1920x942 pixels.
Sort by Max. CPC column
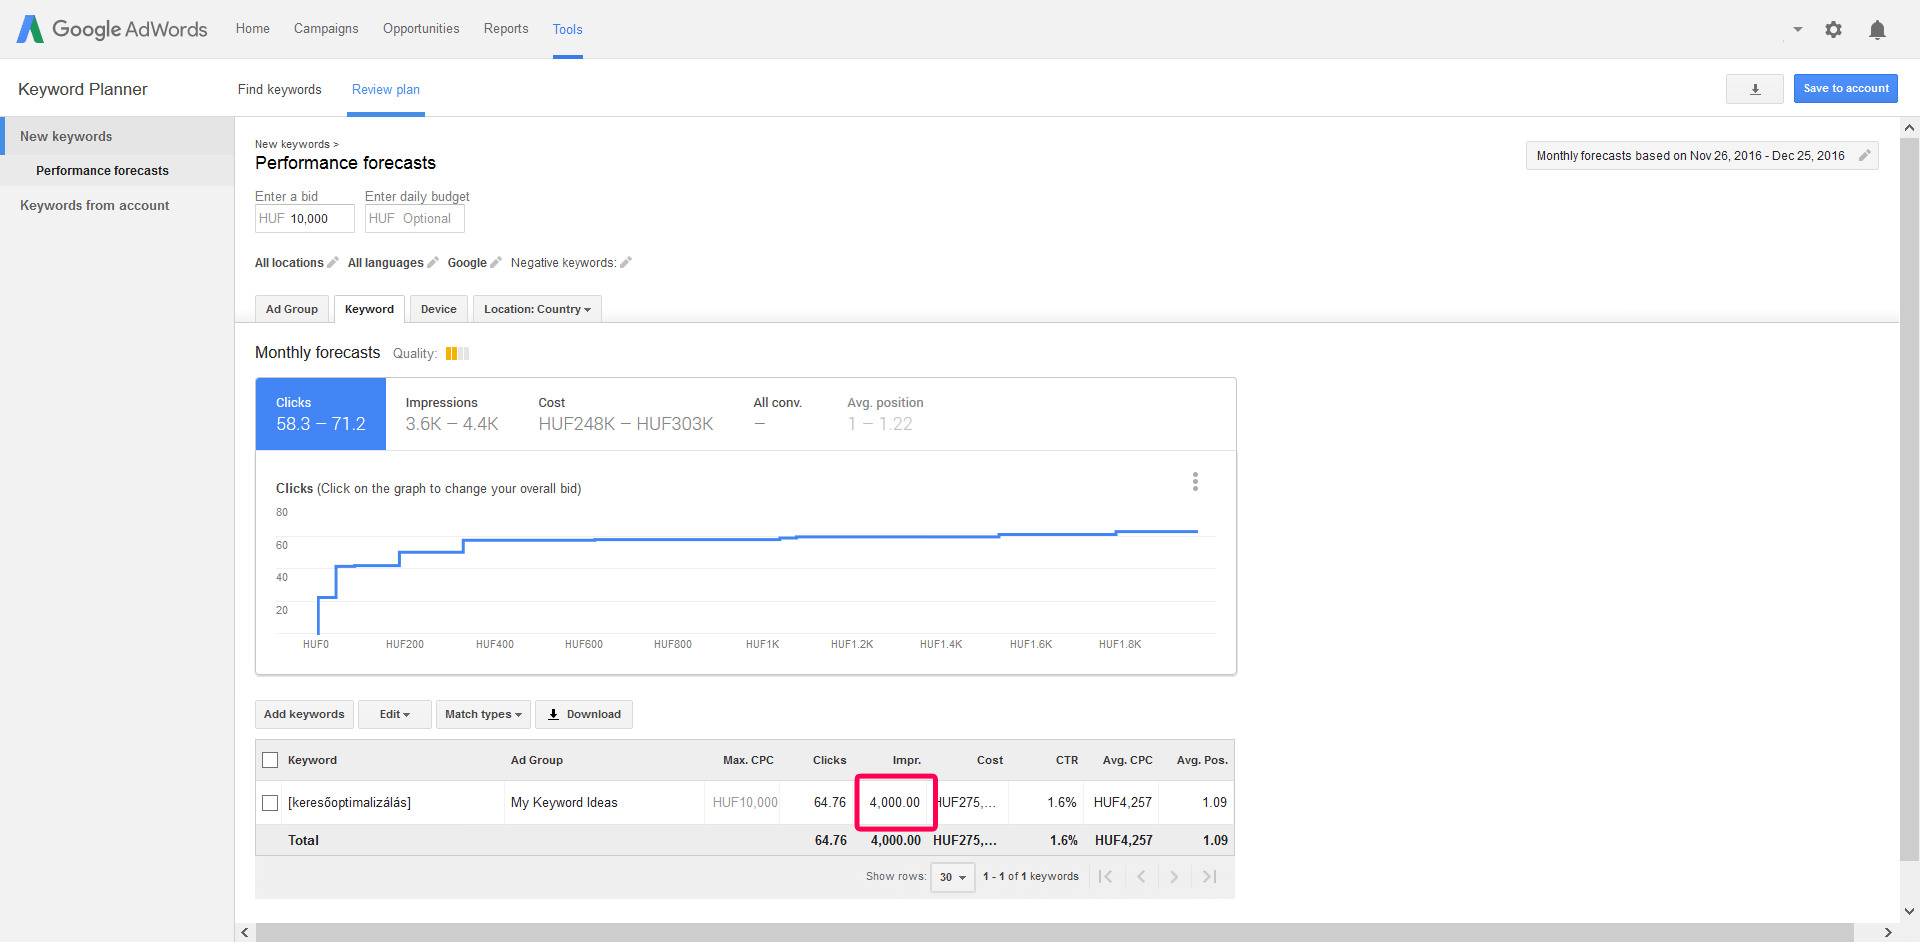[748, 760]
